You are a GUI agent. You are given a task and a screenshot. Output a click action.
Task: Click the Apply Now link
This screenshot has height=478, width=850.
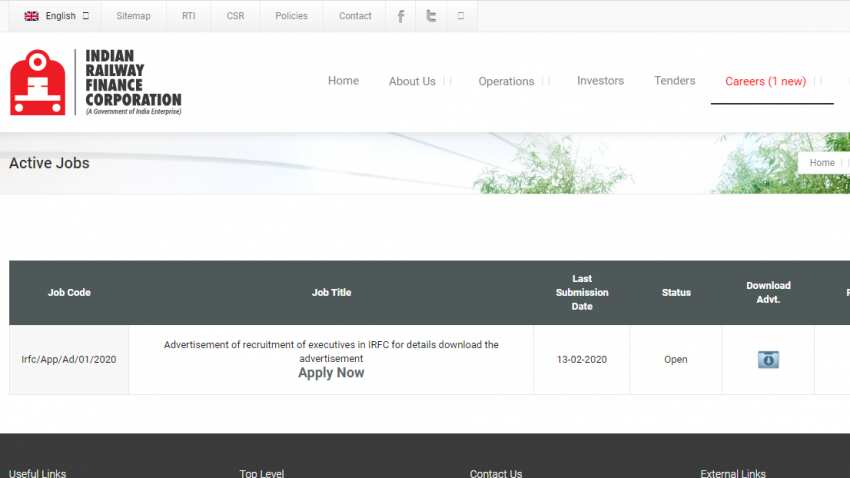(x=331, y=373)
